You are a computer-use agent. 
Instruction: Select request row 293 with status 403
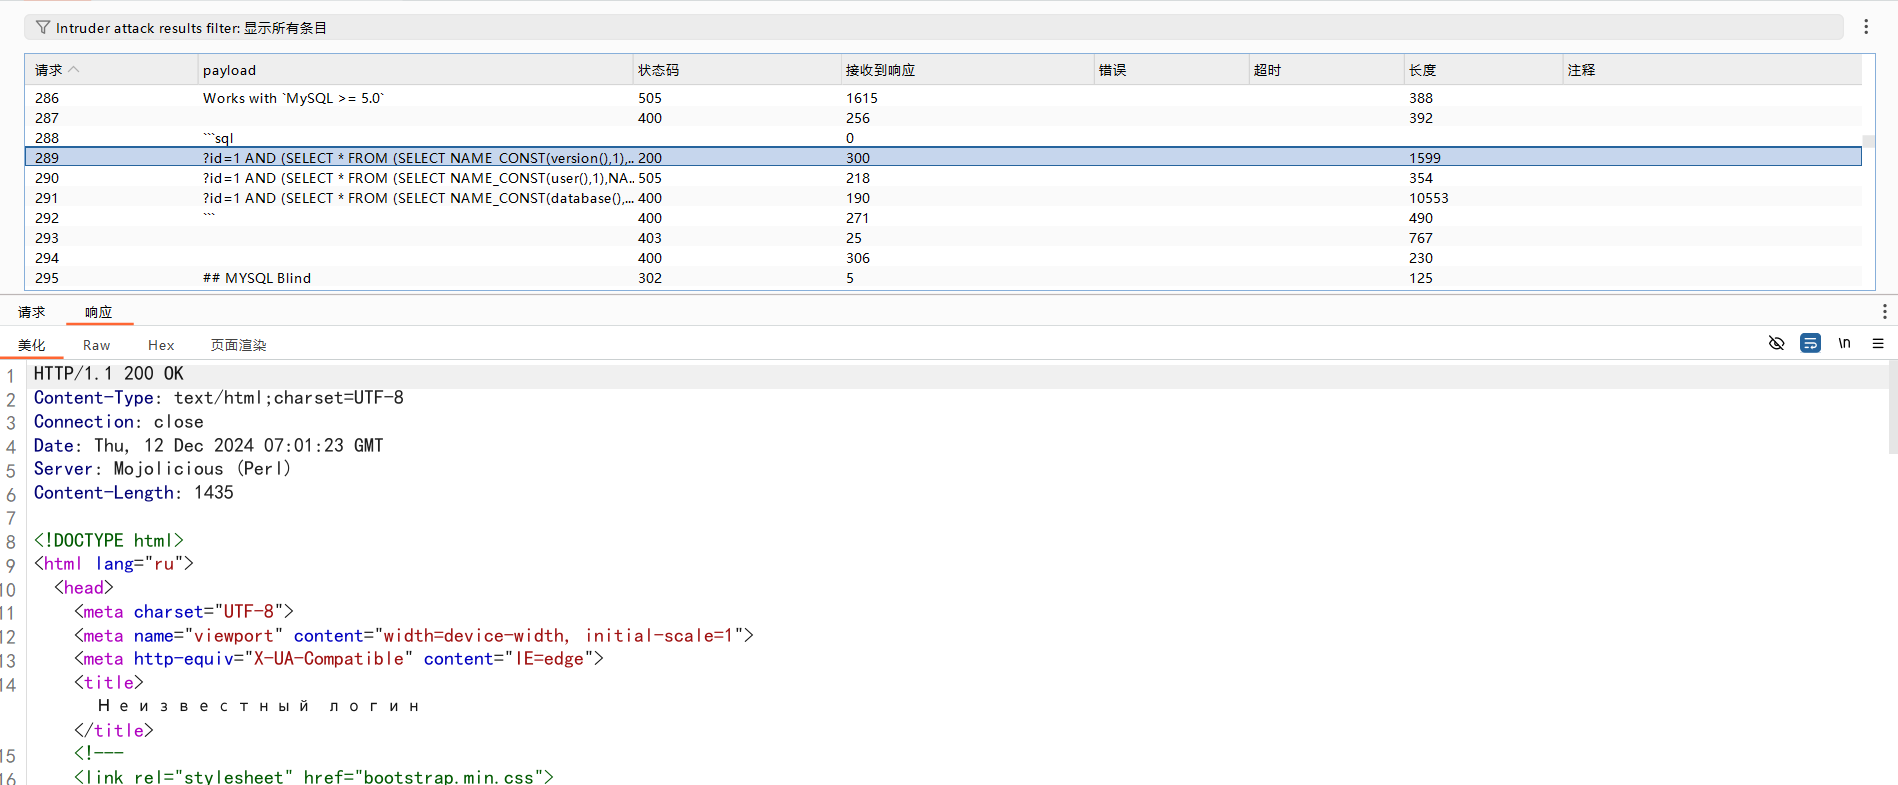tap(943, 238)
